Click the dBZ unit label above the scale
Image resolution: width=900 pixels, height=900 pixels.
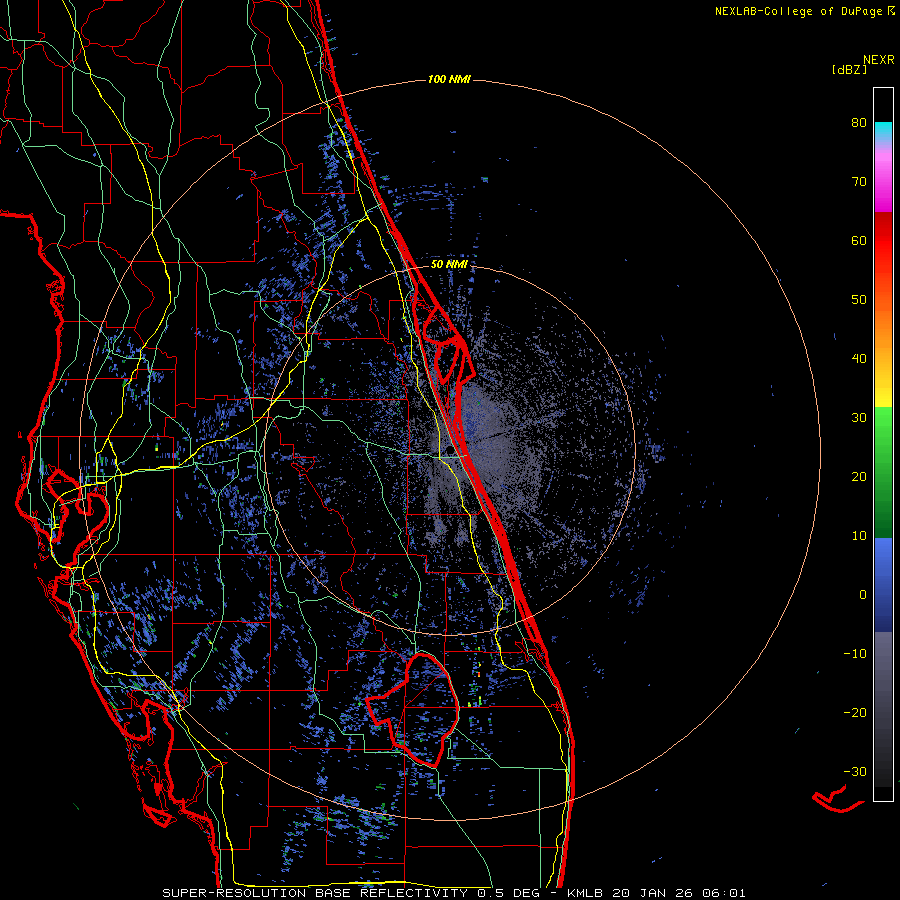tap(849, 69)
